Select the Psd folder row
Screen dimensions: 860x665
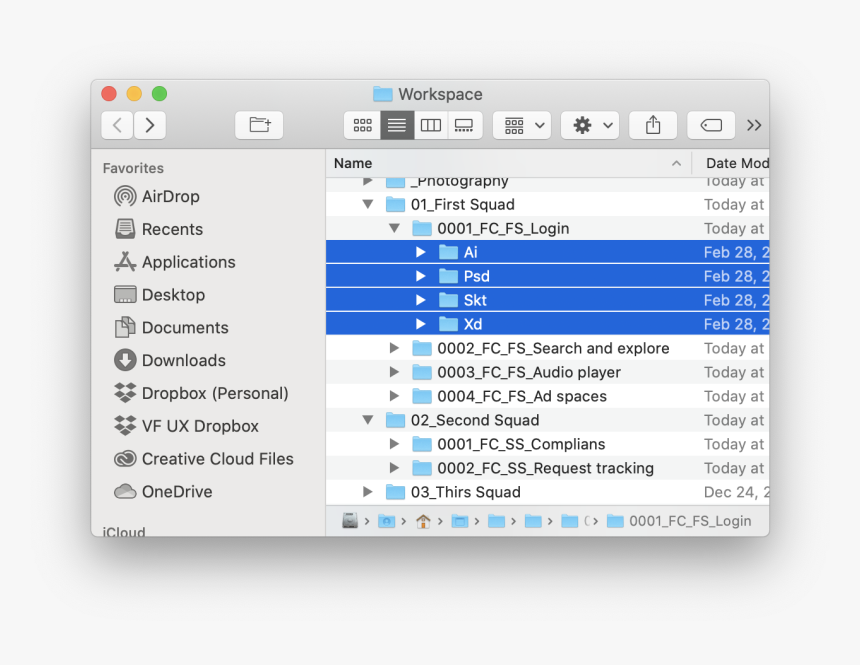547,277
